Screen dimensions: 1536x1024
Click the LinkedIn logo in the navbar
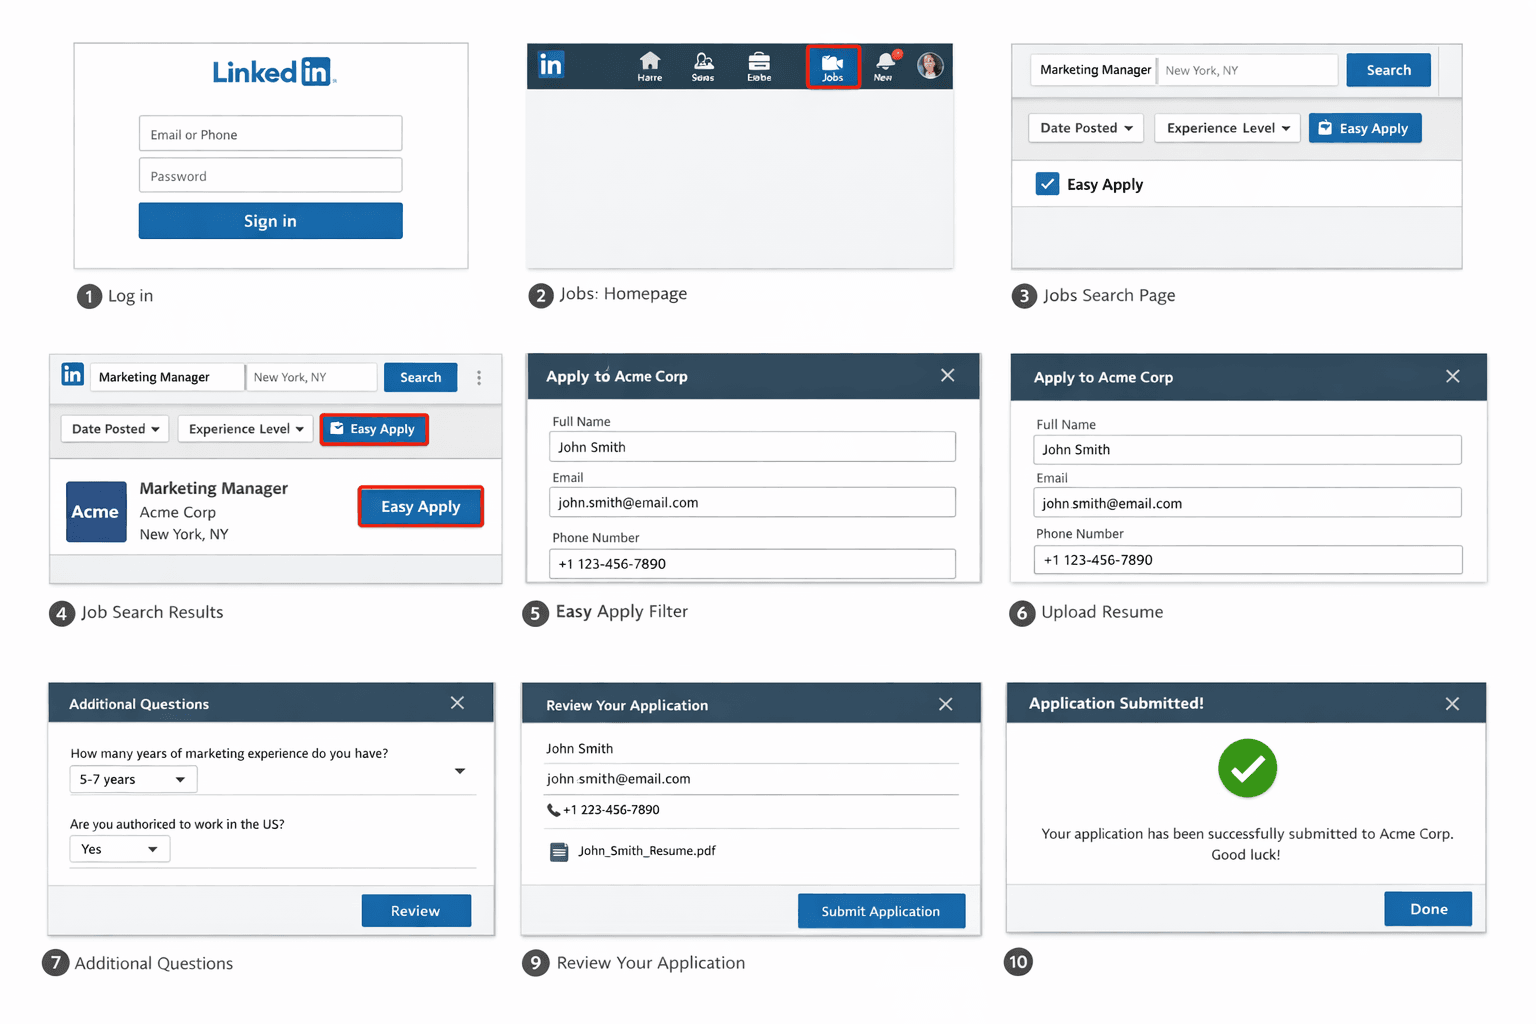pyautogui.click(x=551, y=64)
